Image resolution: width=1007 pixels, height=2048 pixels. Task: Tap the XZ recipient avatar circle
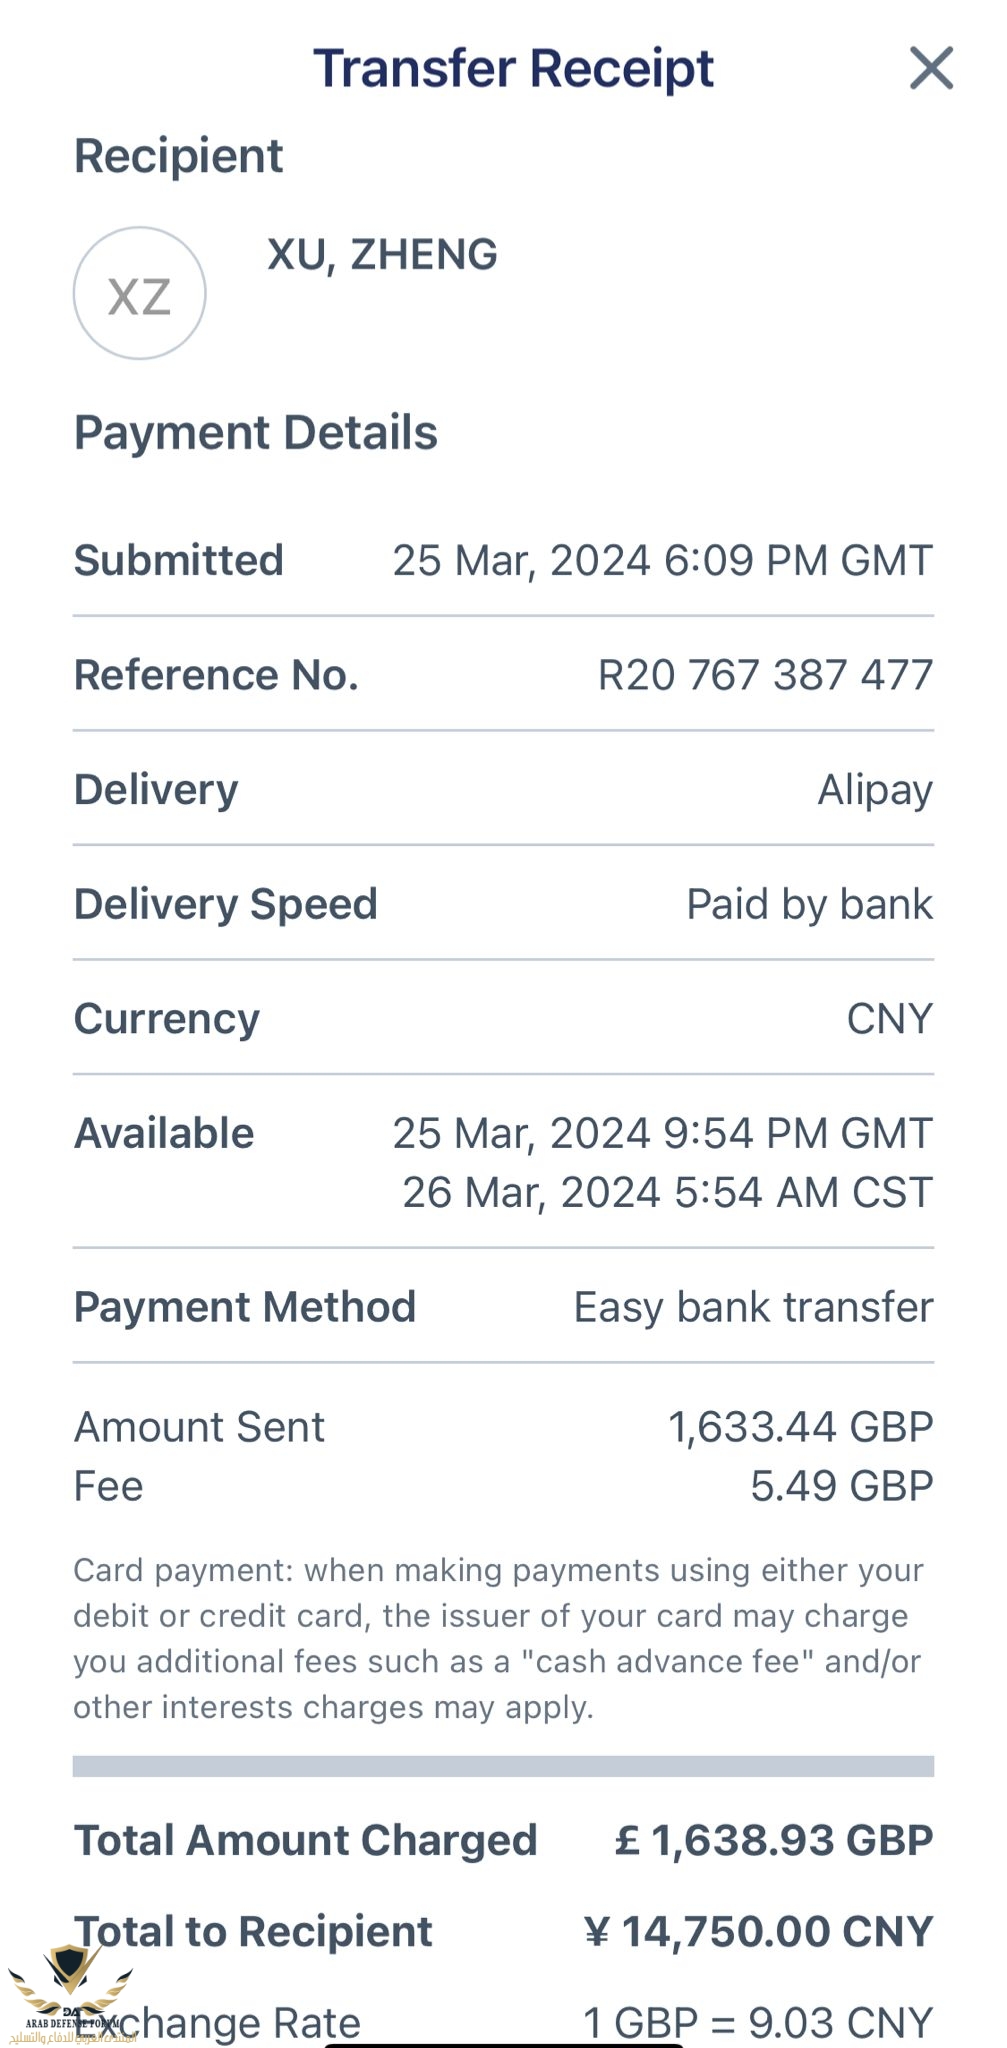click(x=140, y=293)
